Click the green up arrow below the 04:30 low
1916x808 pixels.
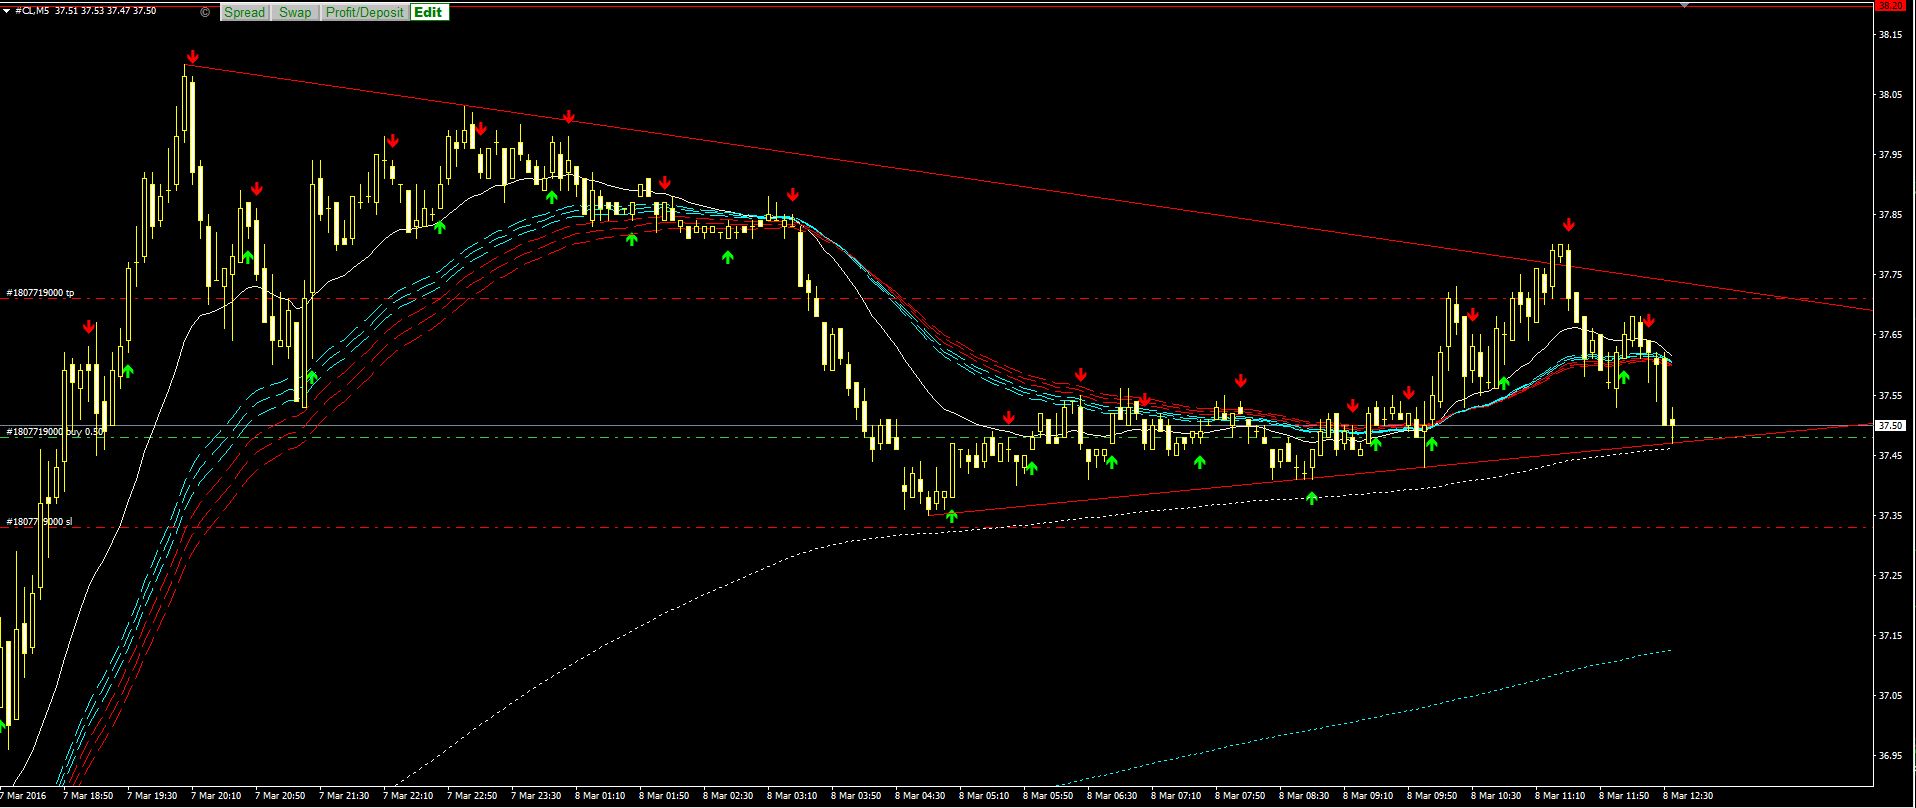[x=951, y=516]
